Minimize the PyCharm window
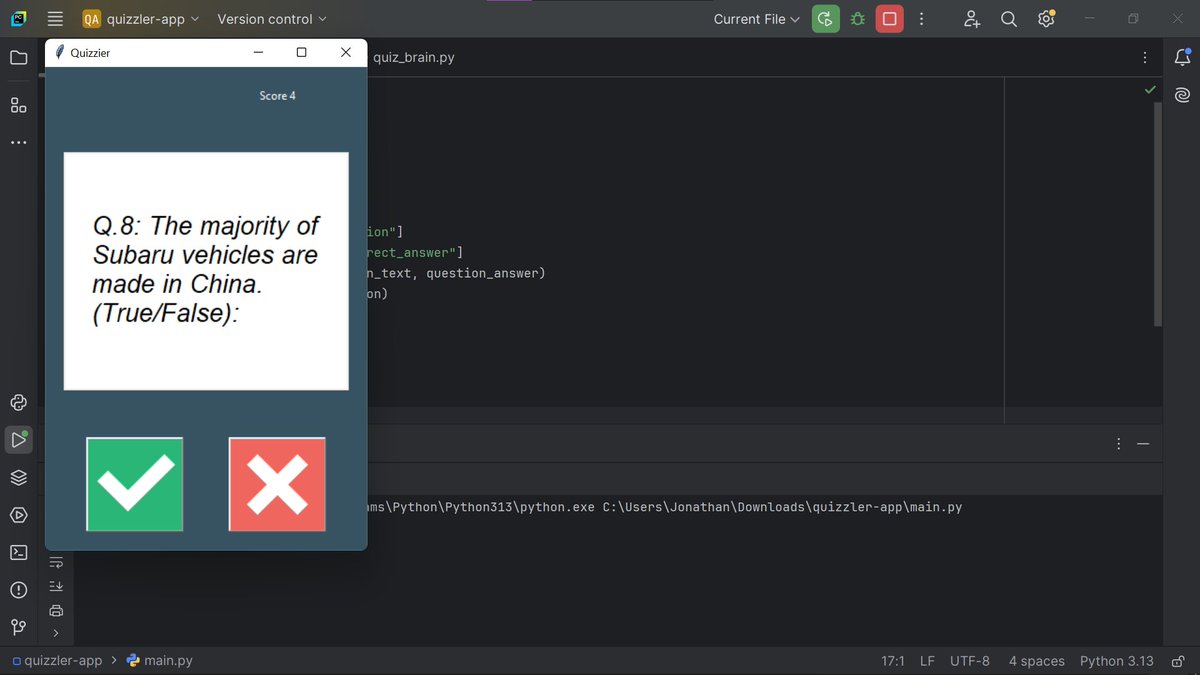Image resolution: width=1200 pixels, height=675 pixels. coord(1090,19)
